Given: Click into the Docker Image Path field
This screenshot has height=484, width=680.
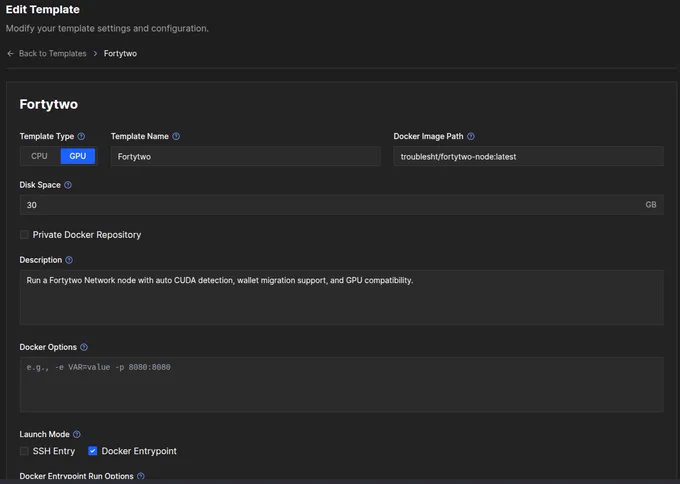Looking at the screenshot, I should 528,156.
